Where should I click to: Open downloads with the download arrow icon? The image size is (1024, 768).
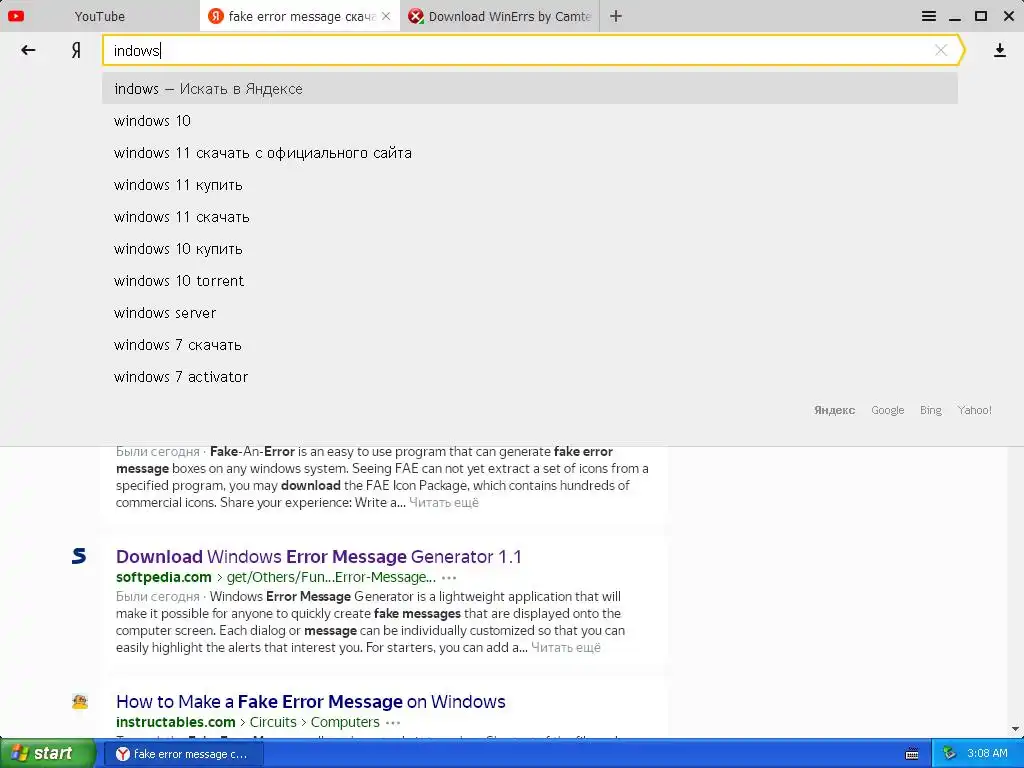(999, 50)
